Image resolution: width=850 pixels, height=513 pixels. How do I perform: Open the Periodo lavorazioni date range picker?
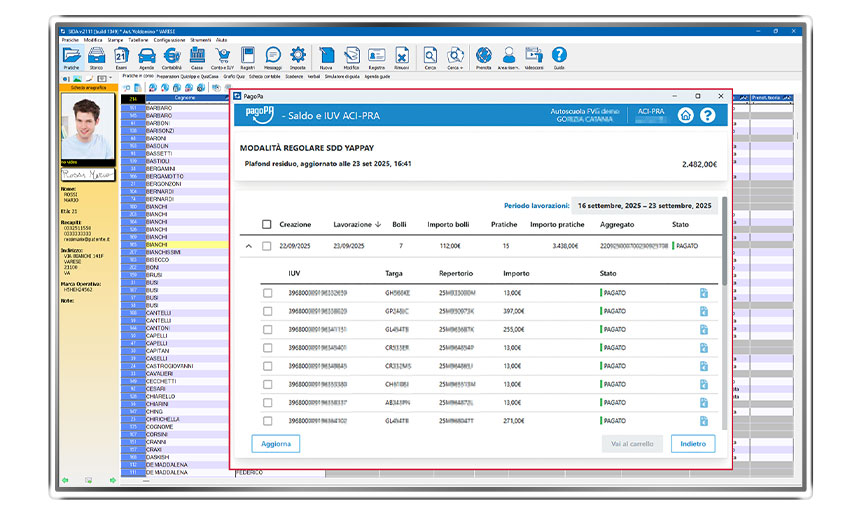pos(644,205)
